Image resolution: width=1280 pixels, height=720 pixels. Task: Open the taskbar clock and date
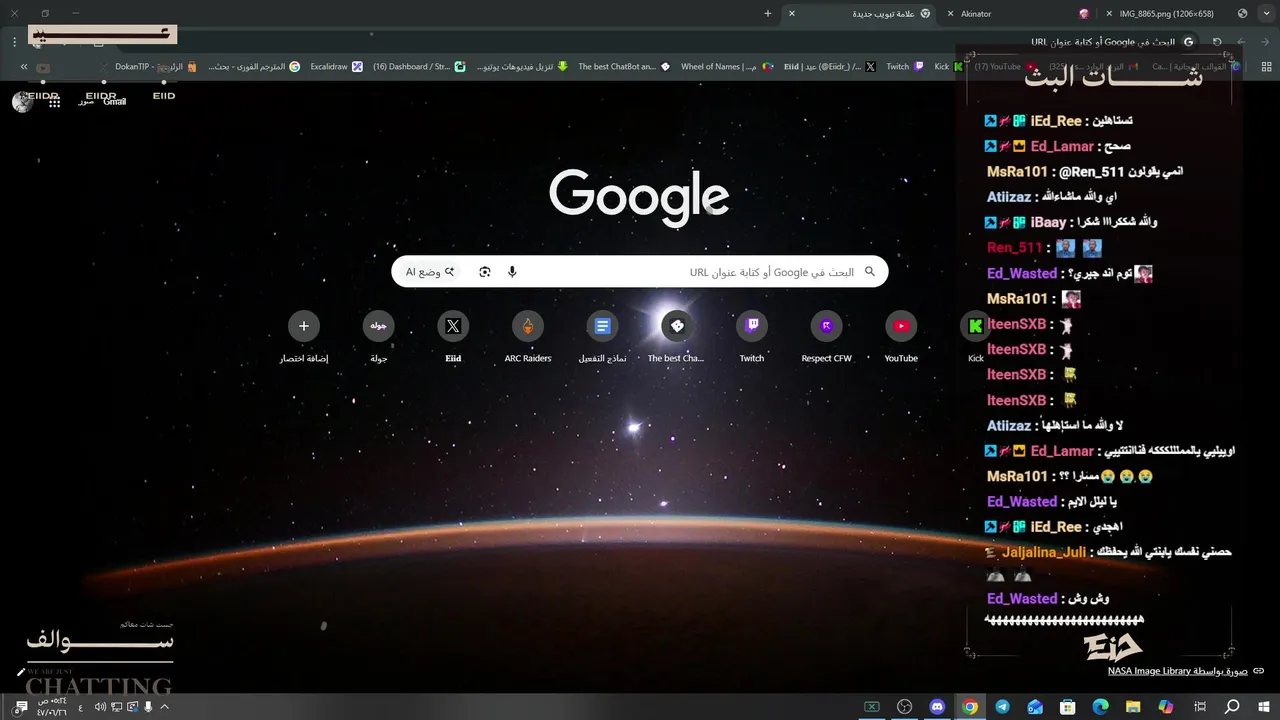pos(51,707)
